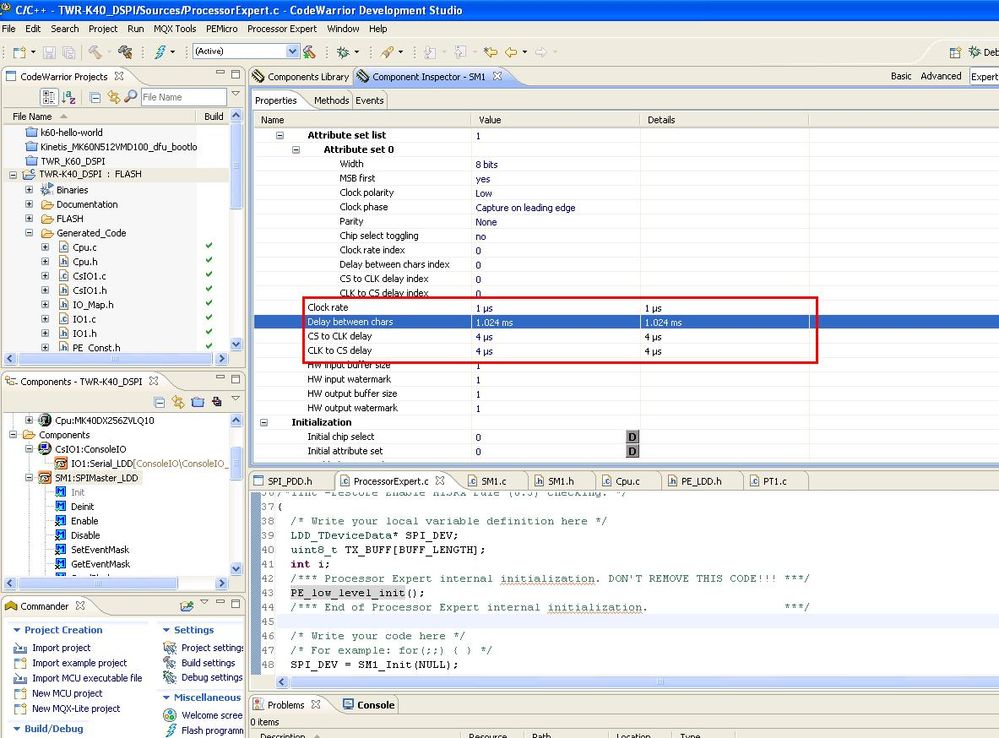Open Cpu.c in Generated_Code
The width and height of the screenshot is (999, 738).
pyautogui.click(x=84, y=247)
